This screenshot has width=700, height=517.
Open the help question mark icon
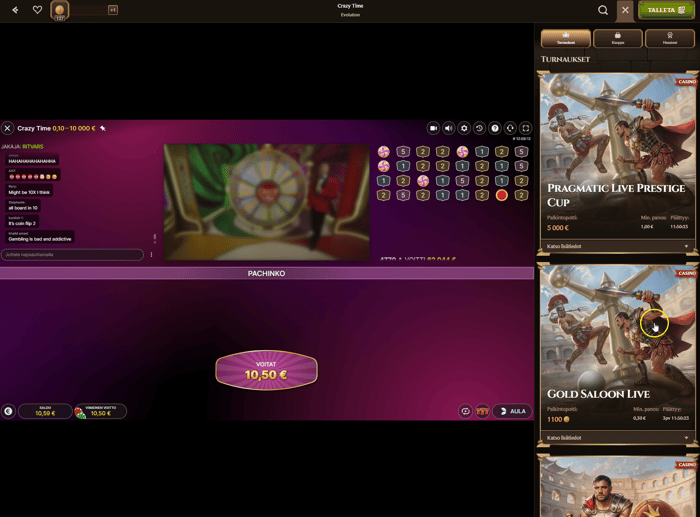pos(495,128)
